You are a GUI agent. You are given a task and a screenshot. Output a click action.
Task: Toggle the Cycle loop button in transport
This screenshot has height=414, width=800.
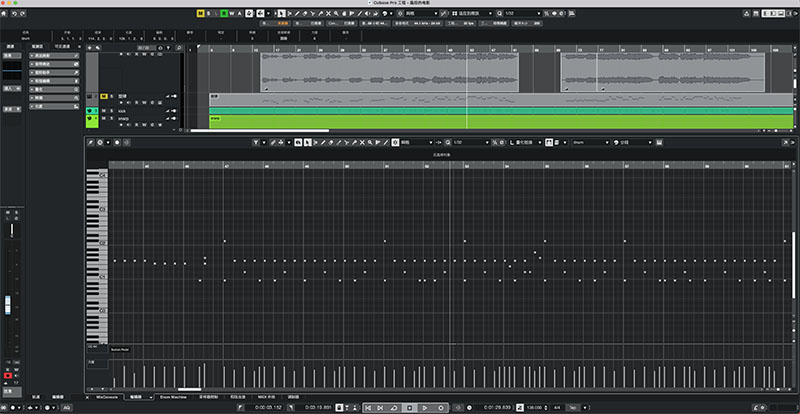(394, 407)
